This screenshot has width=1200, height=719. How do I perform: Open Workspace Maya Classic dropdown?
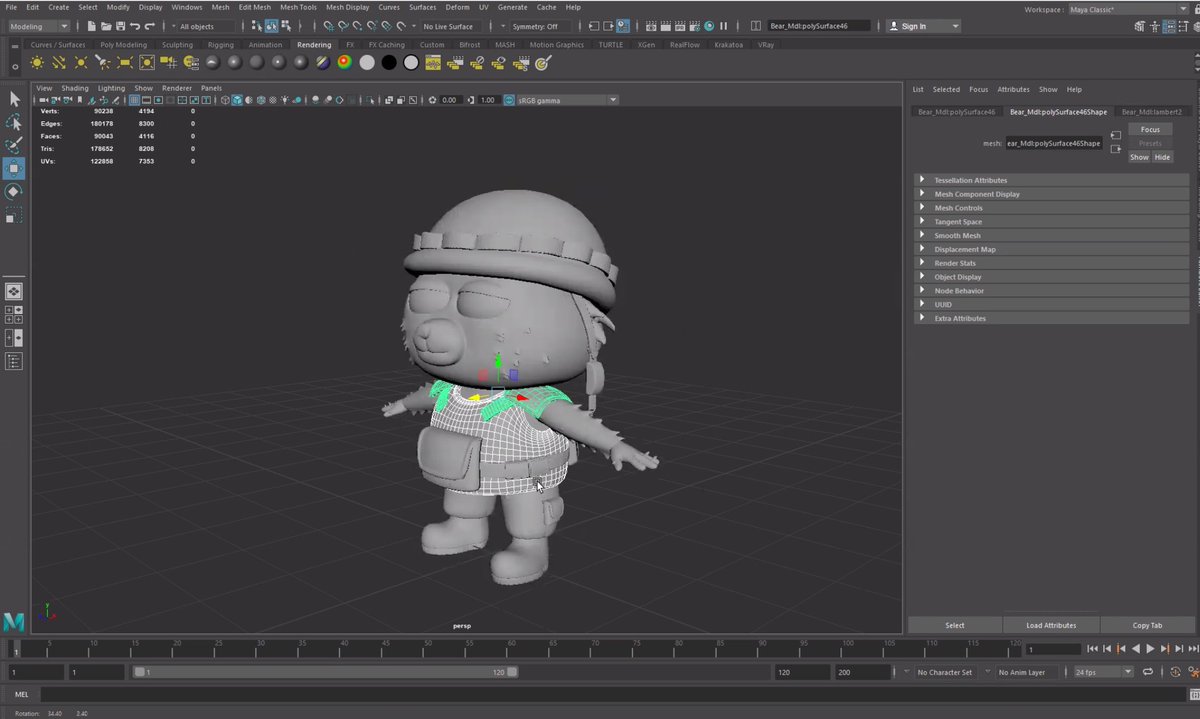click(x=1130, y=9)
